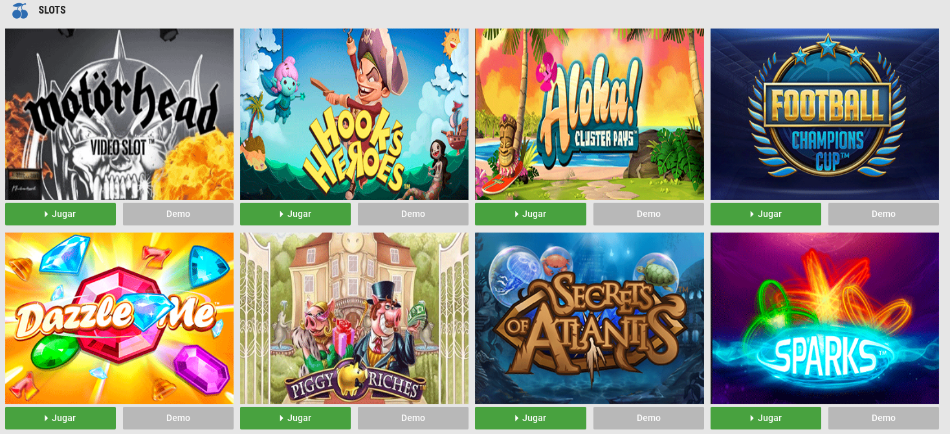Open the Football Champions Cup thumbnail
Viewport: 950px width, 434px height.
[x=825, y=114]
